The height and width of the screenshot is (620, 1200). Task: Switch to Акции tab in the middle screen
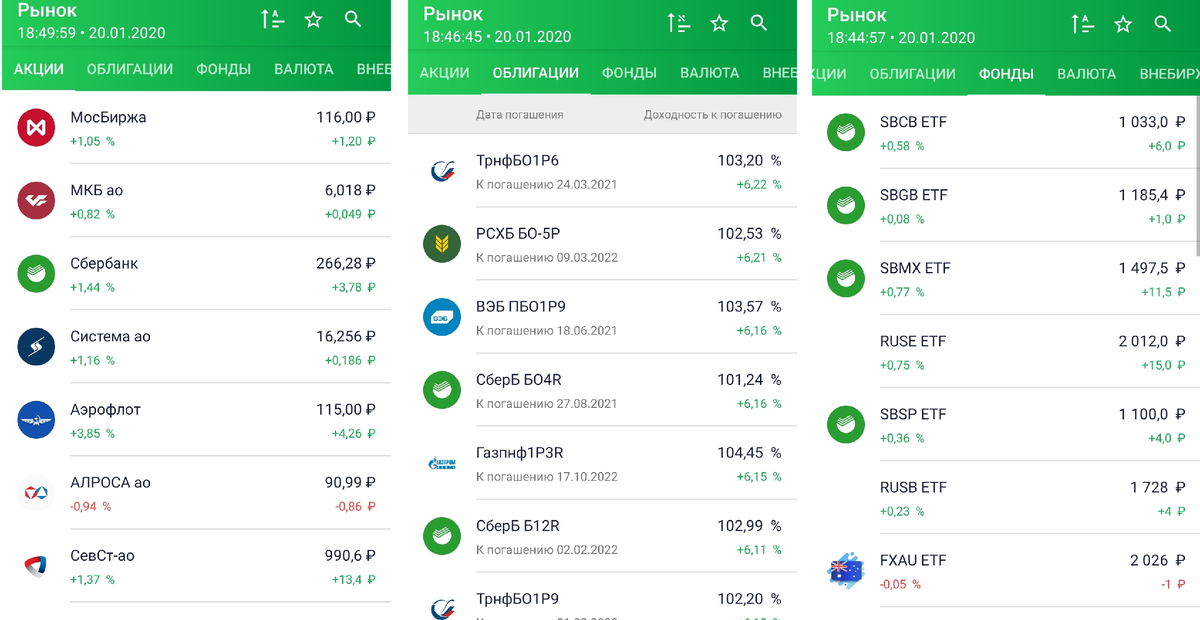tap(445, 73)
